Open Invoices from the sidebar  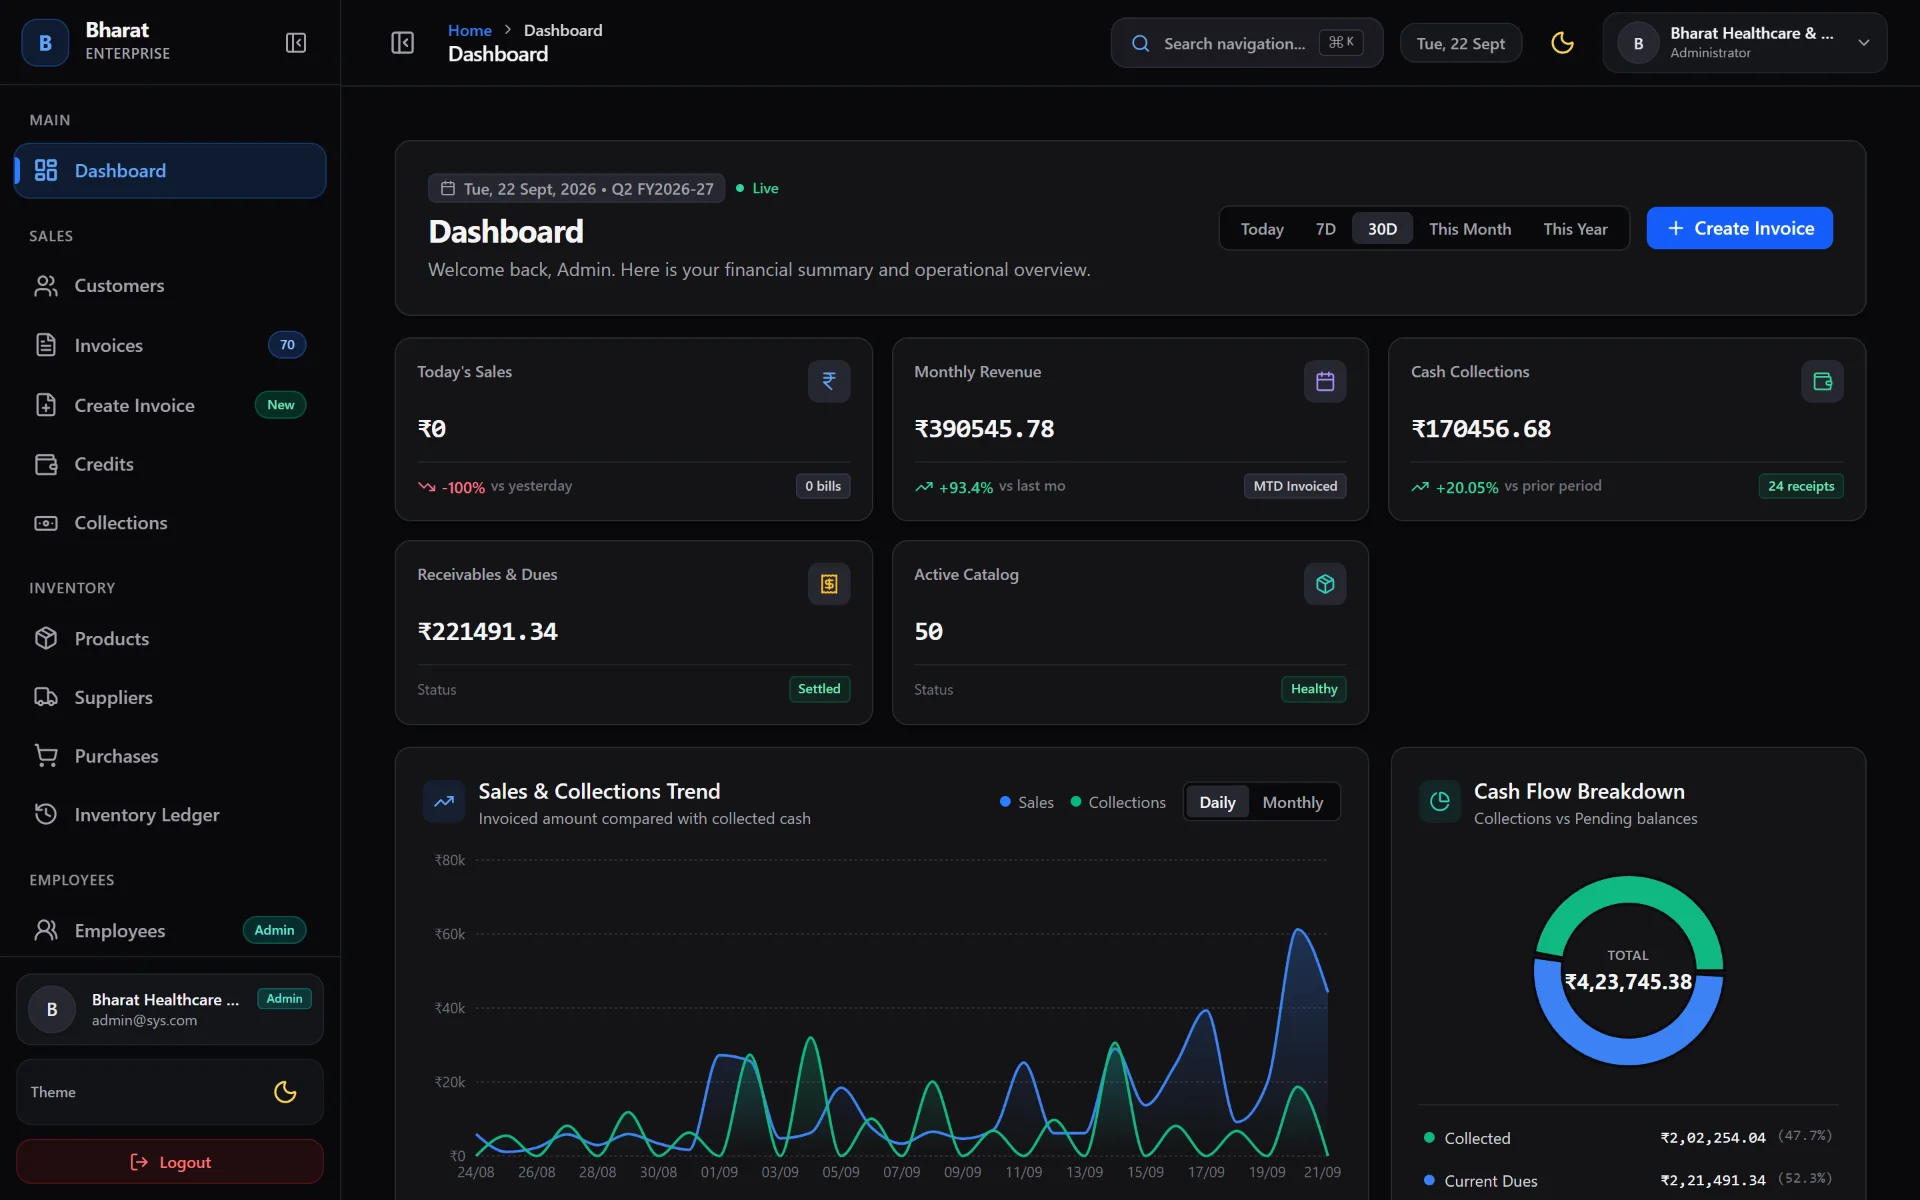(170, 345)
